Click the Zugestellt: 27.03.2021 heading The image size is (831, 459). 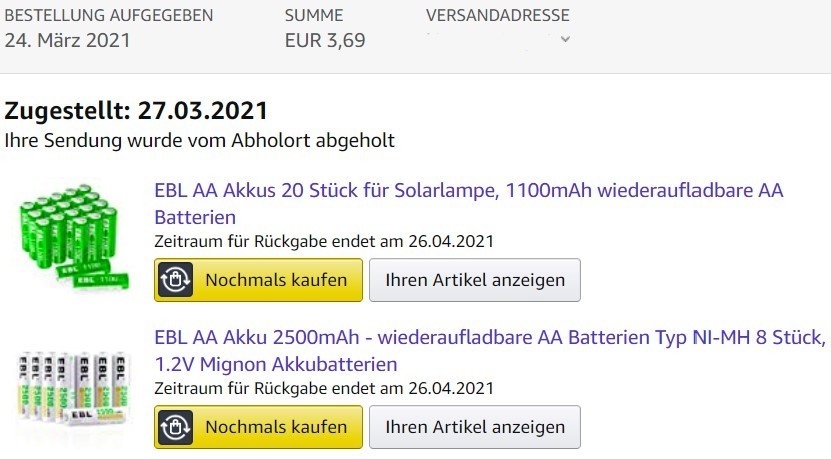(136, 110)
